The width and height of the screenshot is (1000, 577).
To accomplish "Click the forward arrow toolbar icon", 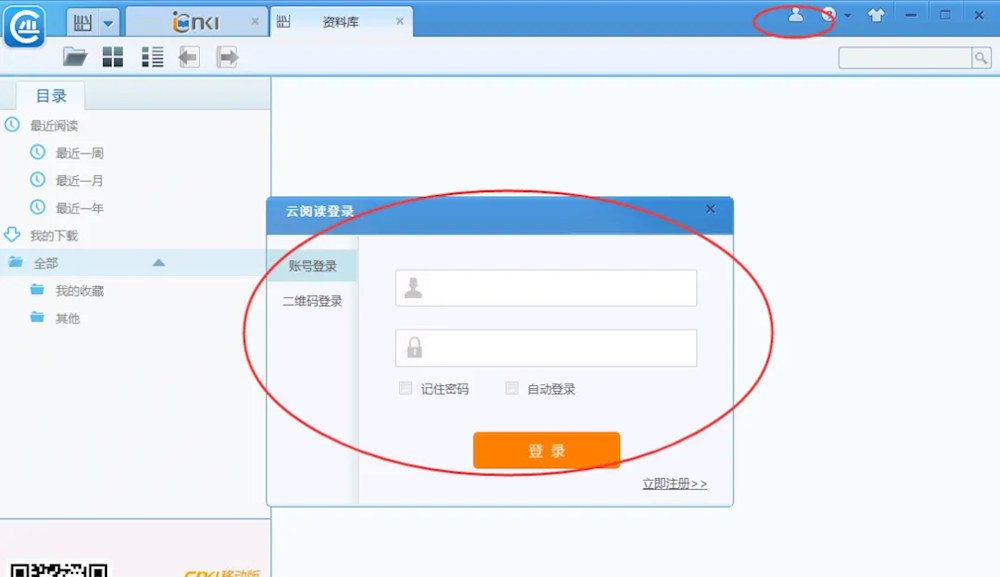I will click(228, 57).
